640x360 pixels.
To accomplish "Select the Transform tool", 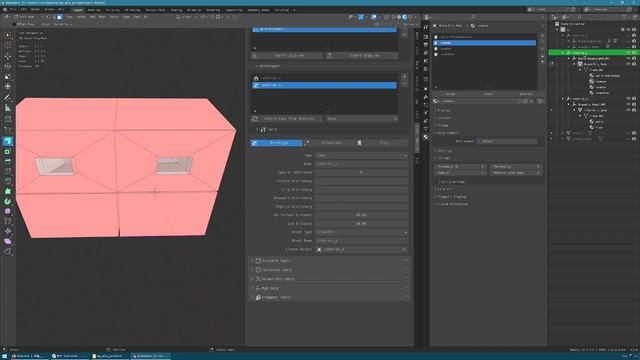I will 8,87.
